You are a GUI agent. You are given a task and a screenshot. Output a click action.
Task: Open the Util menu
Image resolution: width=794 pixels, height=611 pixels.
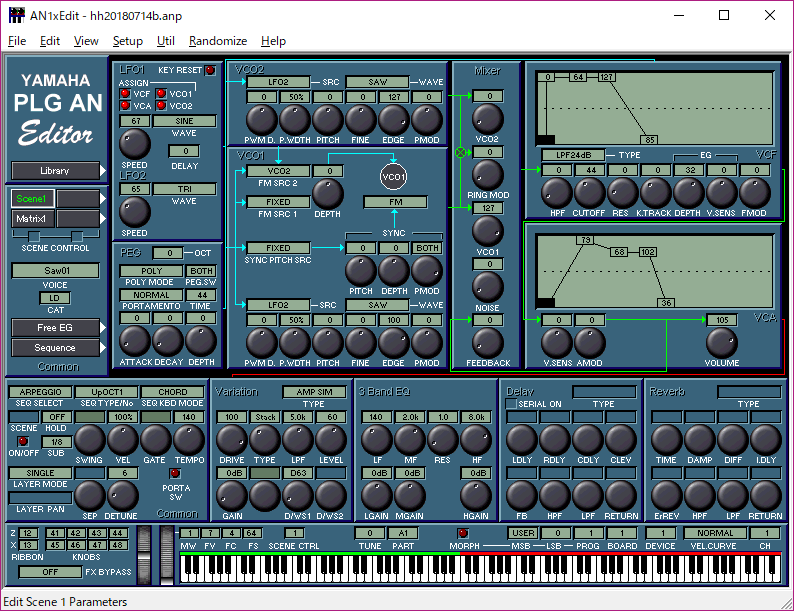pos(166,41)
